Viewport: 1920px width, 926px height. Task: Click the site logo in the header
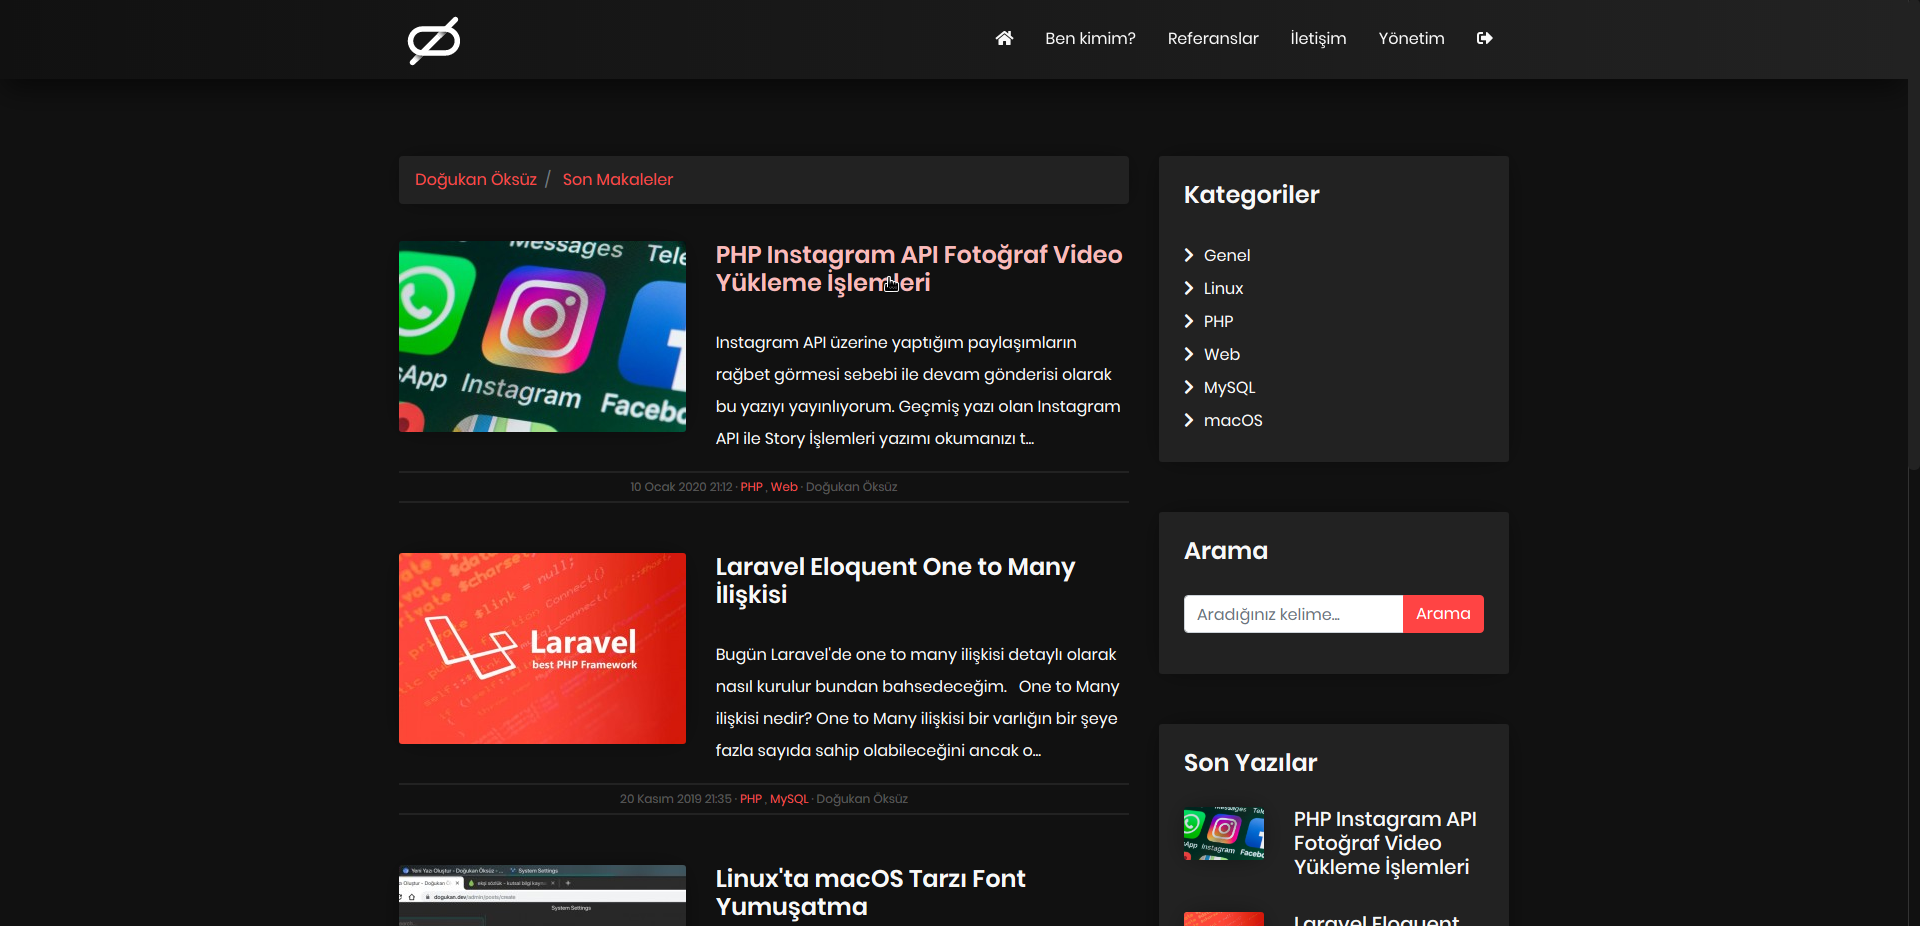point(434,40)
